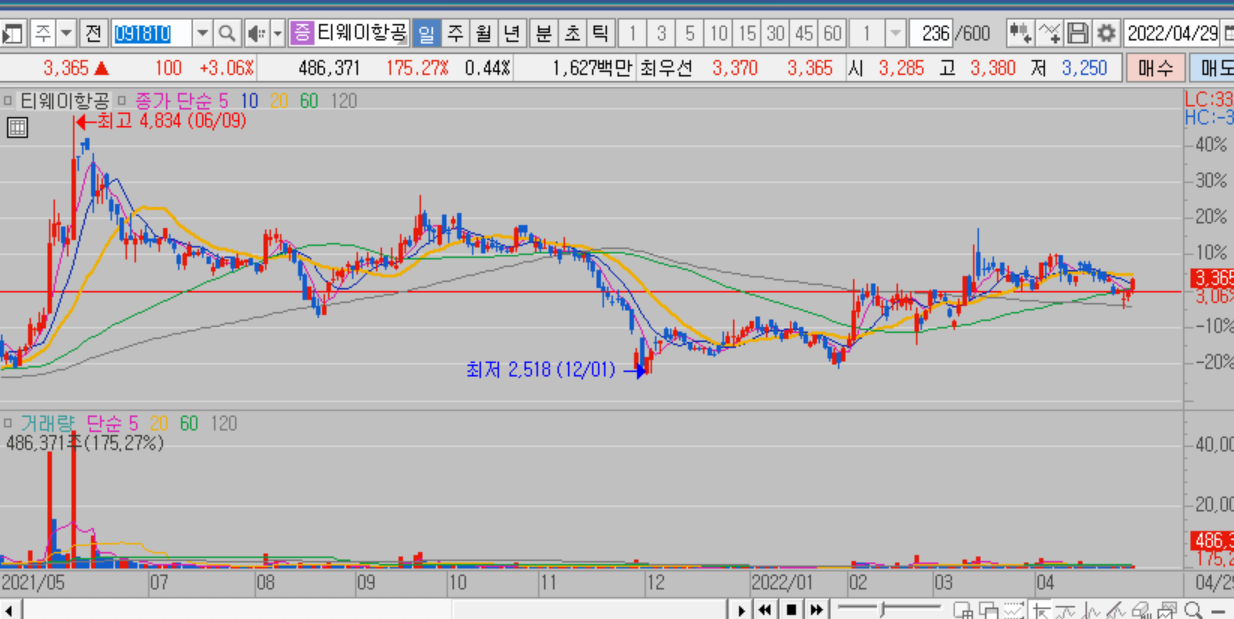The image size is (1234, 619).
Task: Click the overlapping windows icon
Action: pyautogui.click(x=989, y=610)
